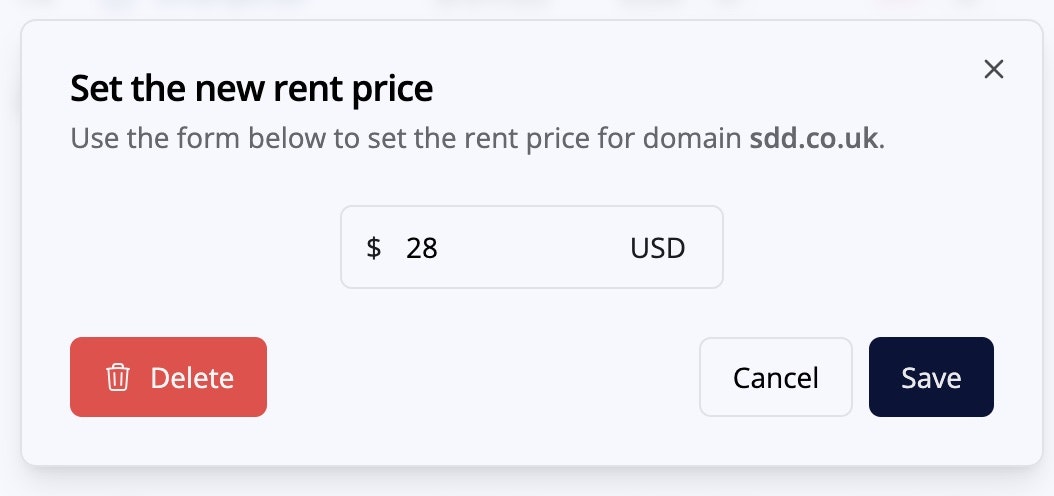Cancel the rent price change

775,377
